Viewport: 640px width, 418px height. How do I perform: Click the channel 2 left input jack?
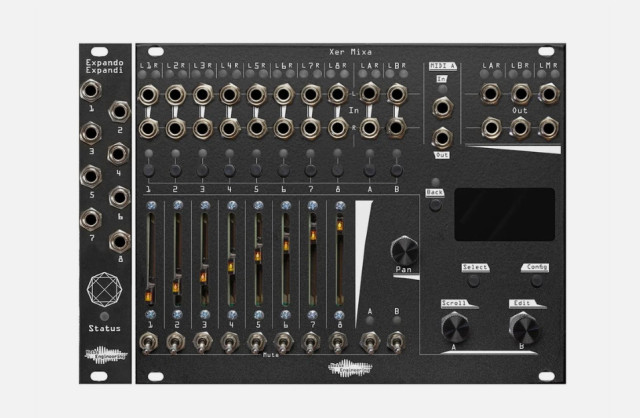pyautogui.click(x=175, y=95)
